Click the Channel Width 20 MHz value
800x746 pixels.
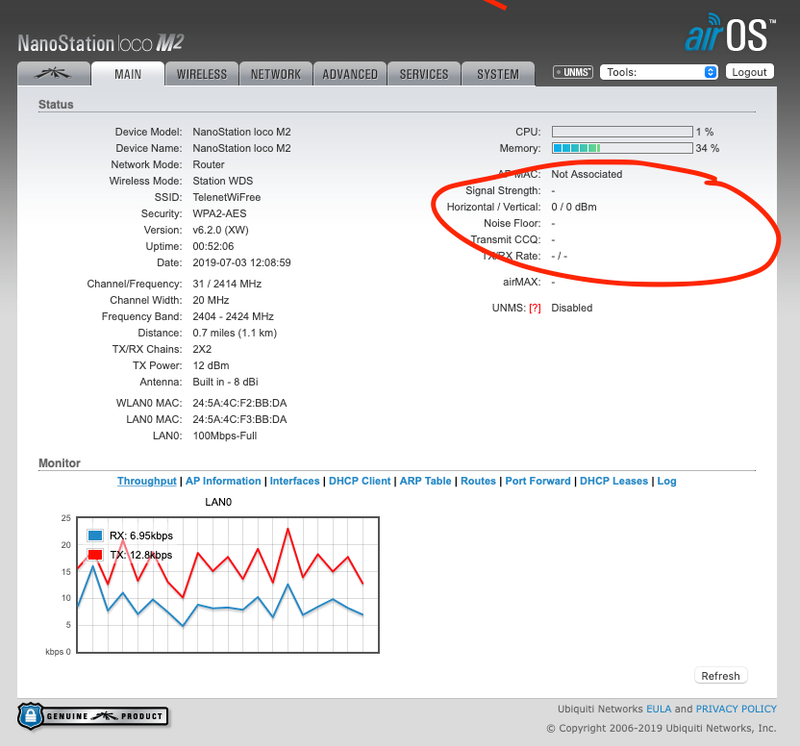tap(211, 300)
